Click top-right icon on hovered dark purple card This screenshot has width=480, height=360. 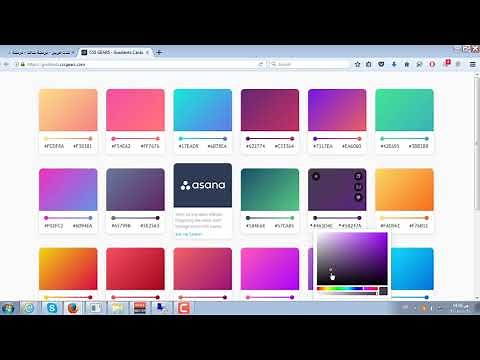click(x=358, y=176)
